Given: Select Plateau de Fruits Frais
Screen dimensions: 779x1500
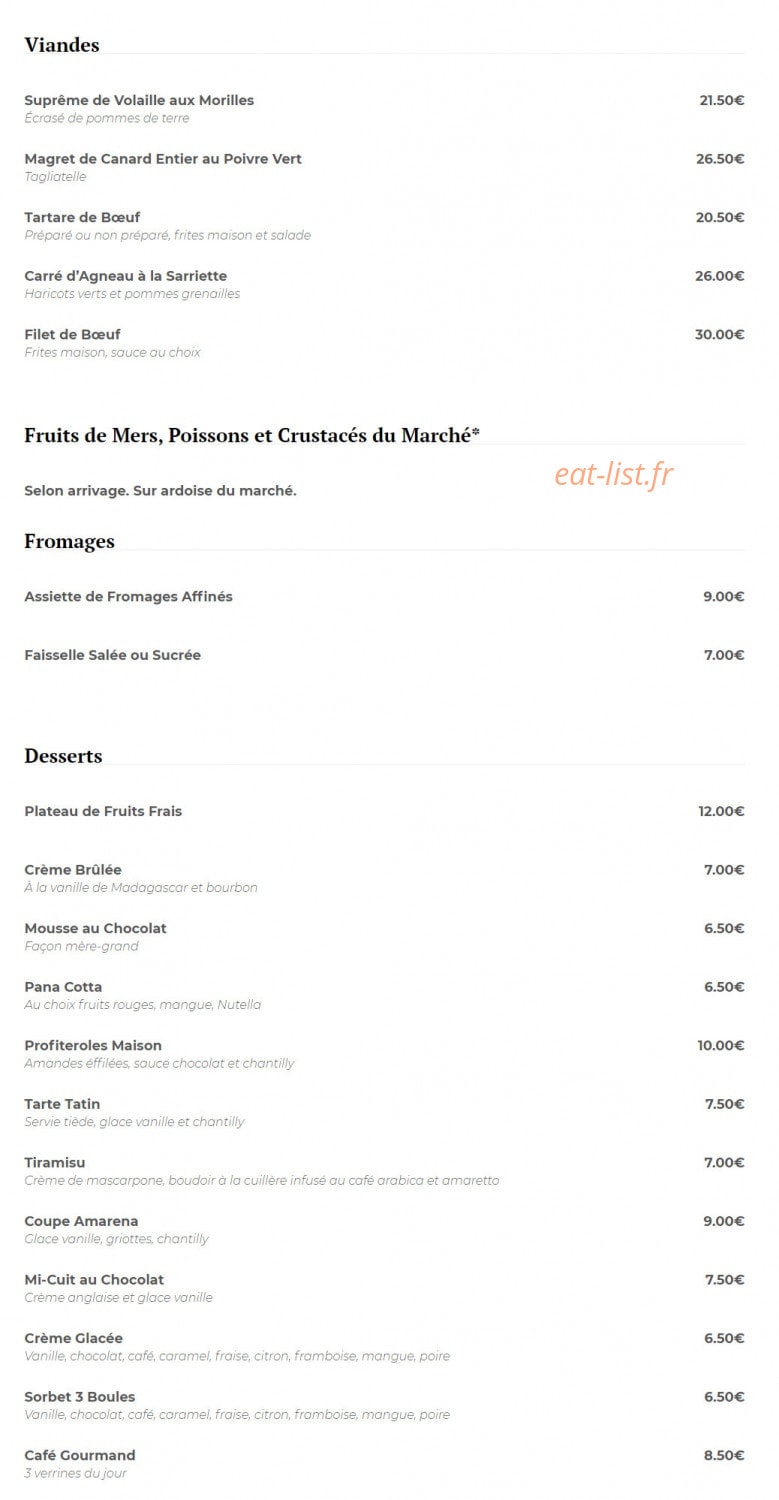Looking at the screenshot, I should click(103, 811).
